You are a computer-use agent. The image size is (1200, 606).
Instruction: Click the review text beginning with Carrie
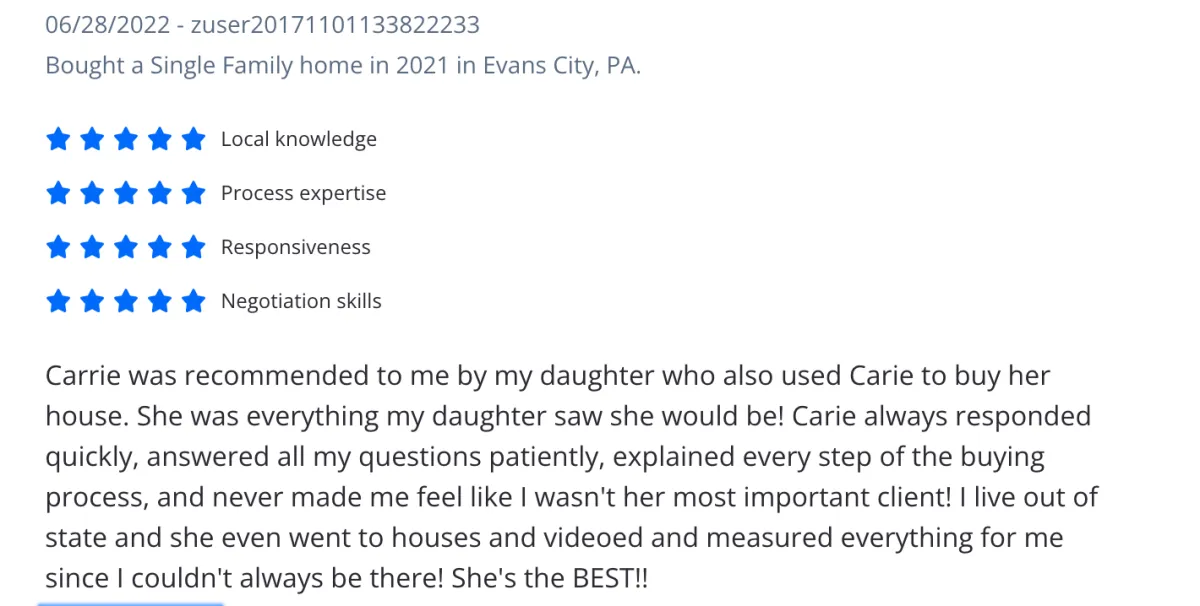[x=571, y=477]
